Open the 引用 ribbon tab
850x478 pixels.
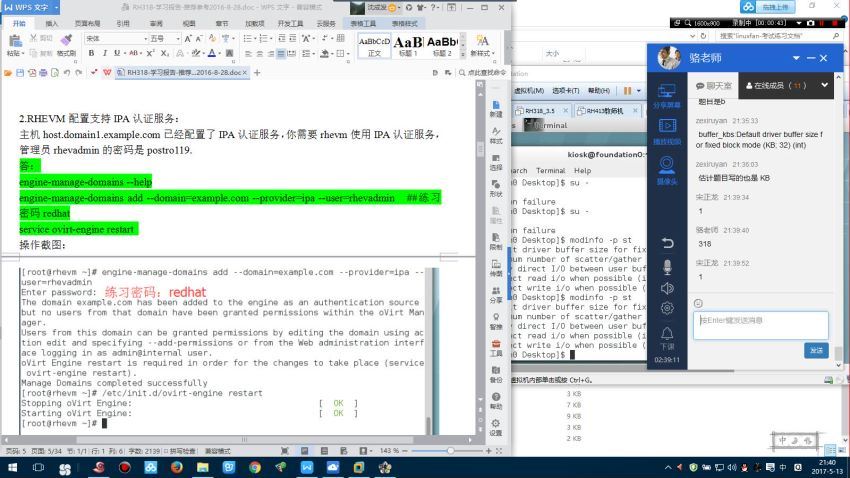point(123,23)
